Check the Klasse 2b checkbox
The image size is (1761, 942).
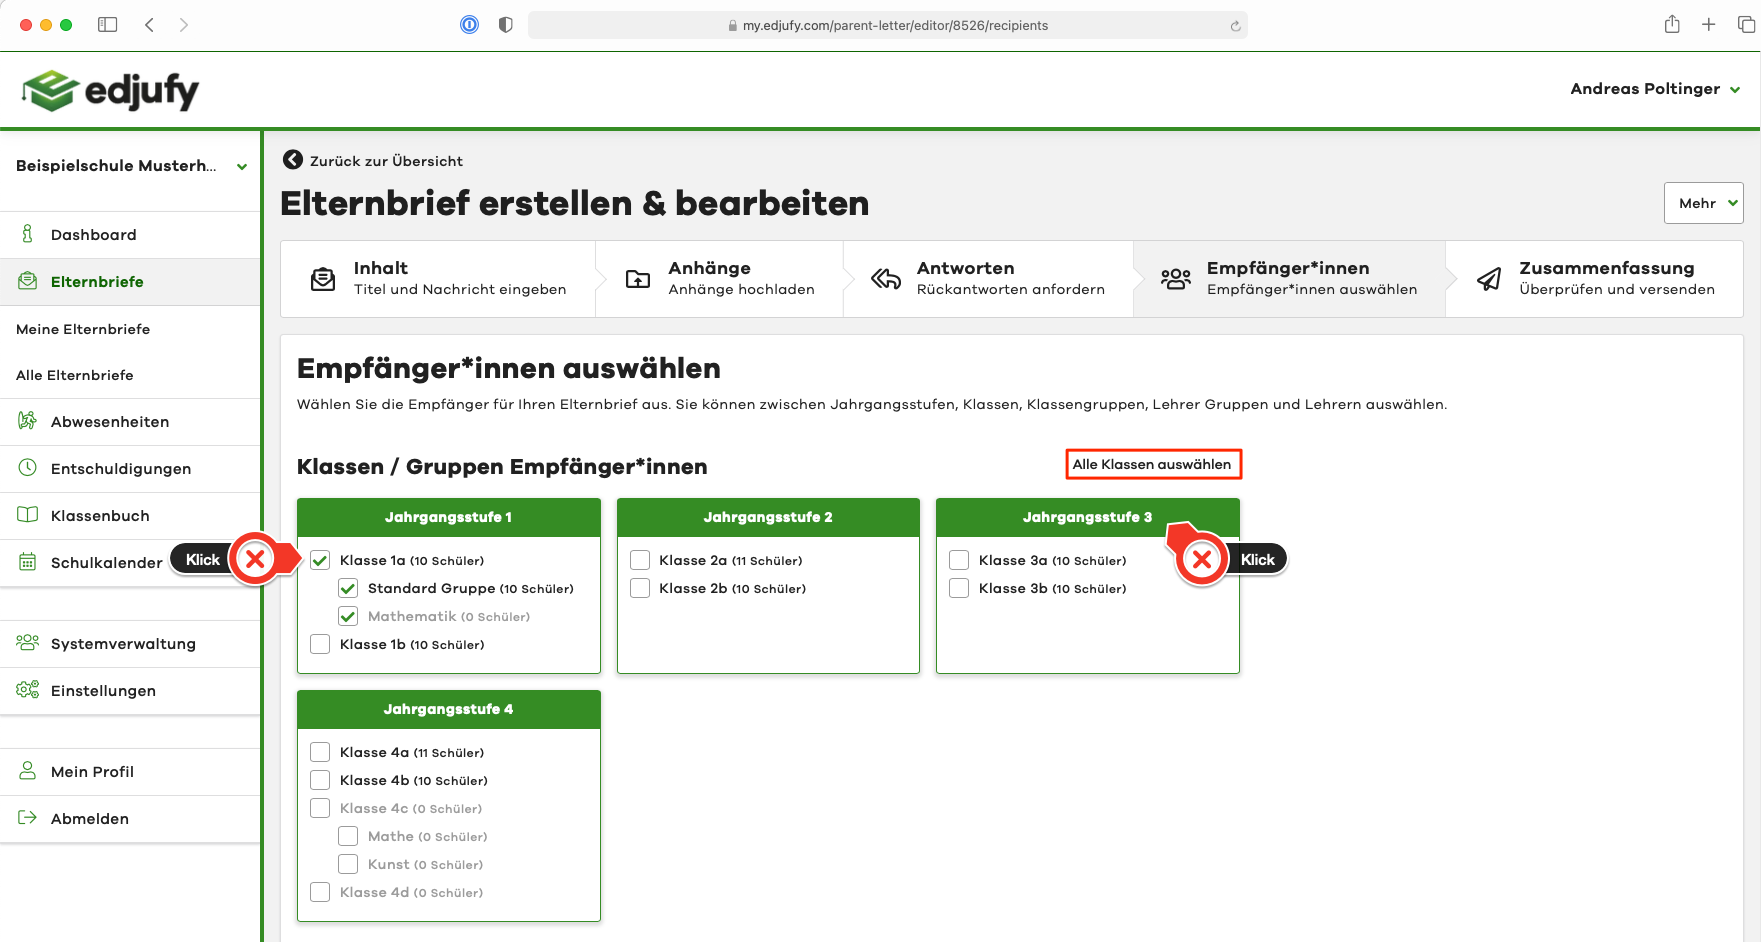[x=640, y=588]
